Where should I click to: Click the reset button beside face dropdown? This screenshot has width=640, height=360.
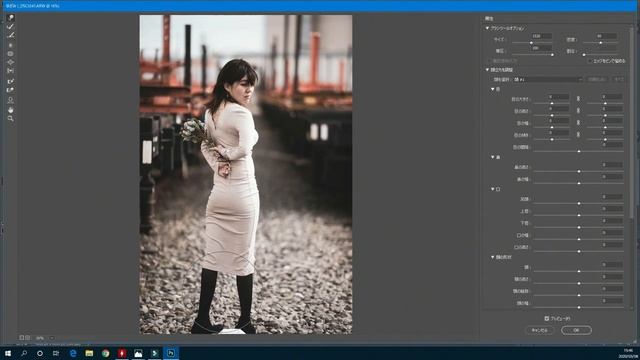pyautogui.click(x=597, y=80)
